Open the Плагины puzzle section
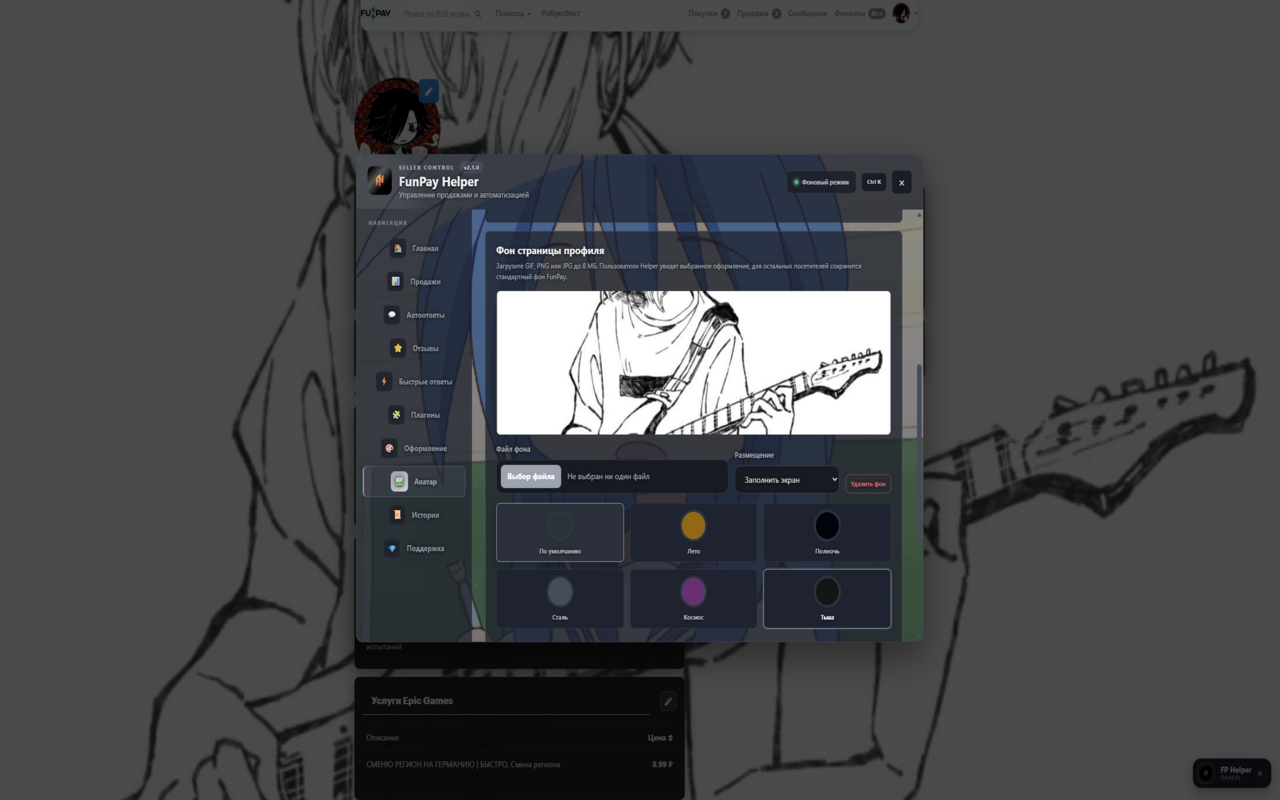The width and height of the screenshot is (1280, 800). 414,415
